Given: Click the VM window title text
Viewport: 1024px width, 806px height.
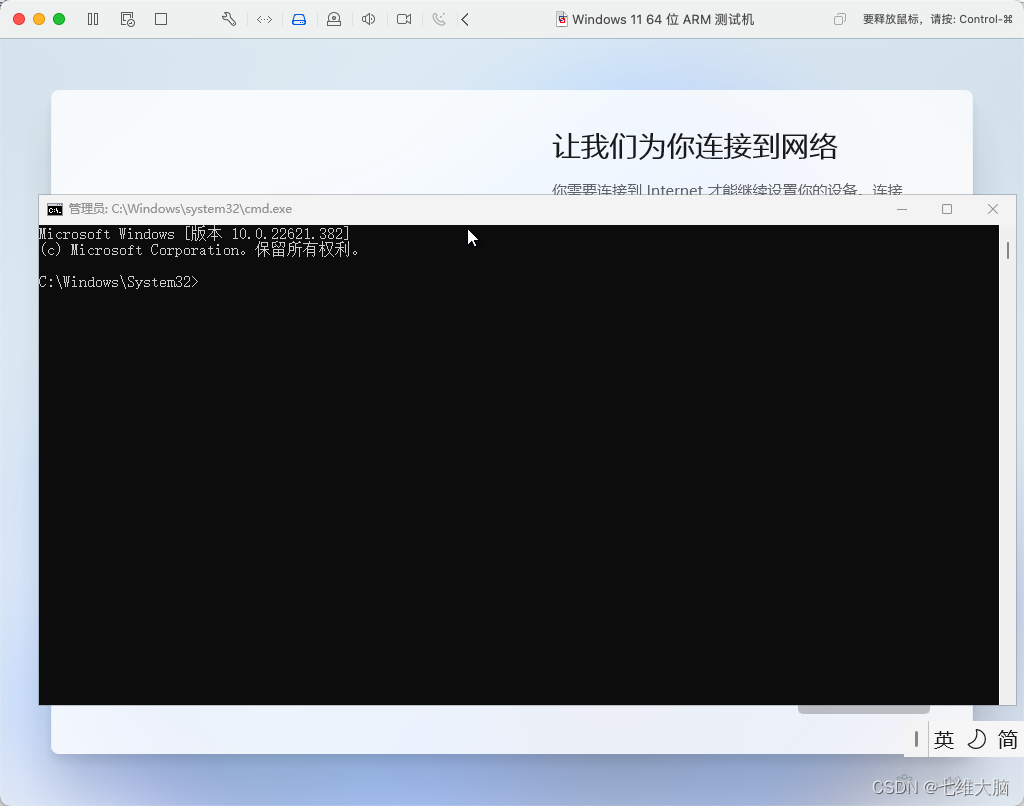Looking at the screenshot, I should pyautogui.click(x=663, y=20).
